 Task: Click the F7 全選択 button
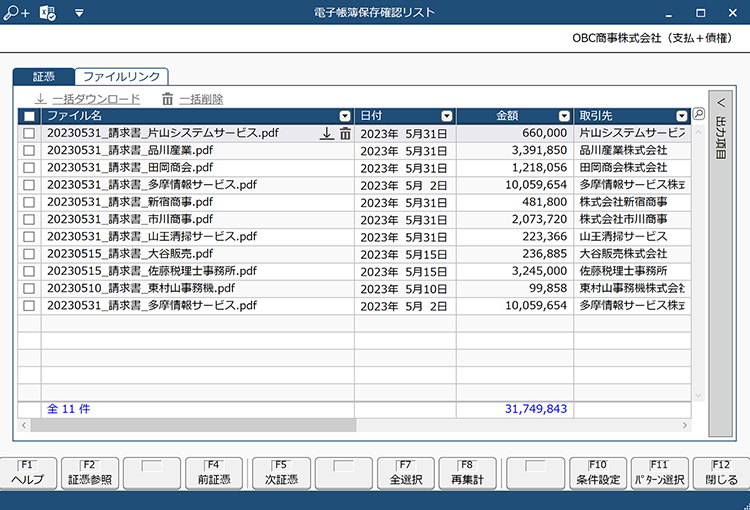click(406, 473)
